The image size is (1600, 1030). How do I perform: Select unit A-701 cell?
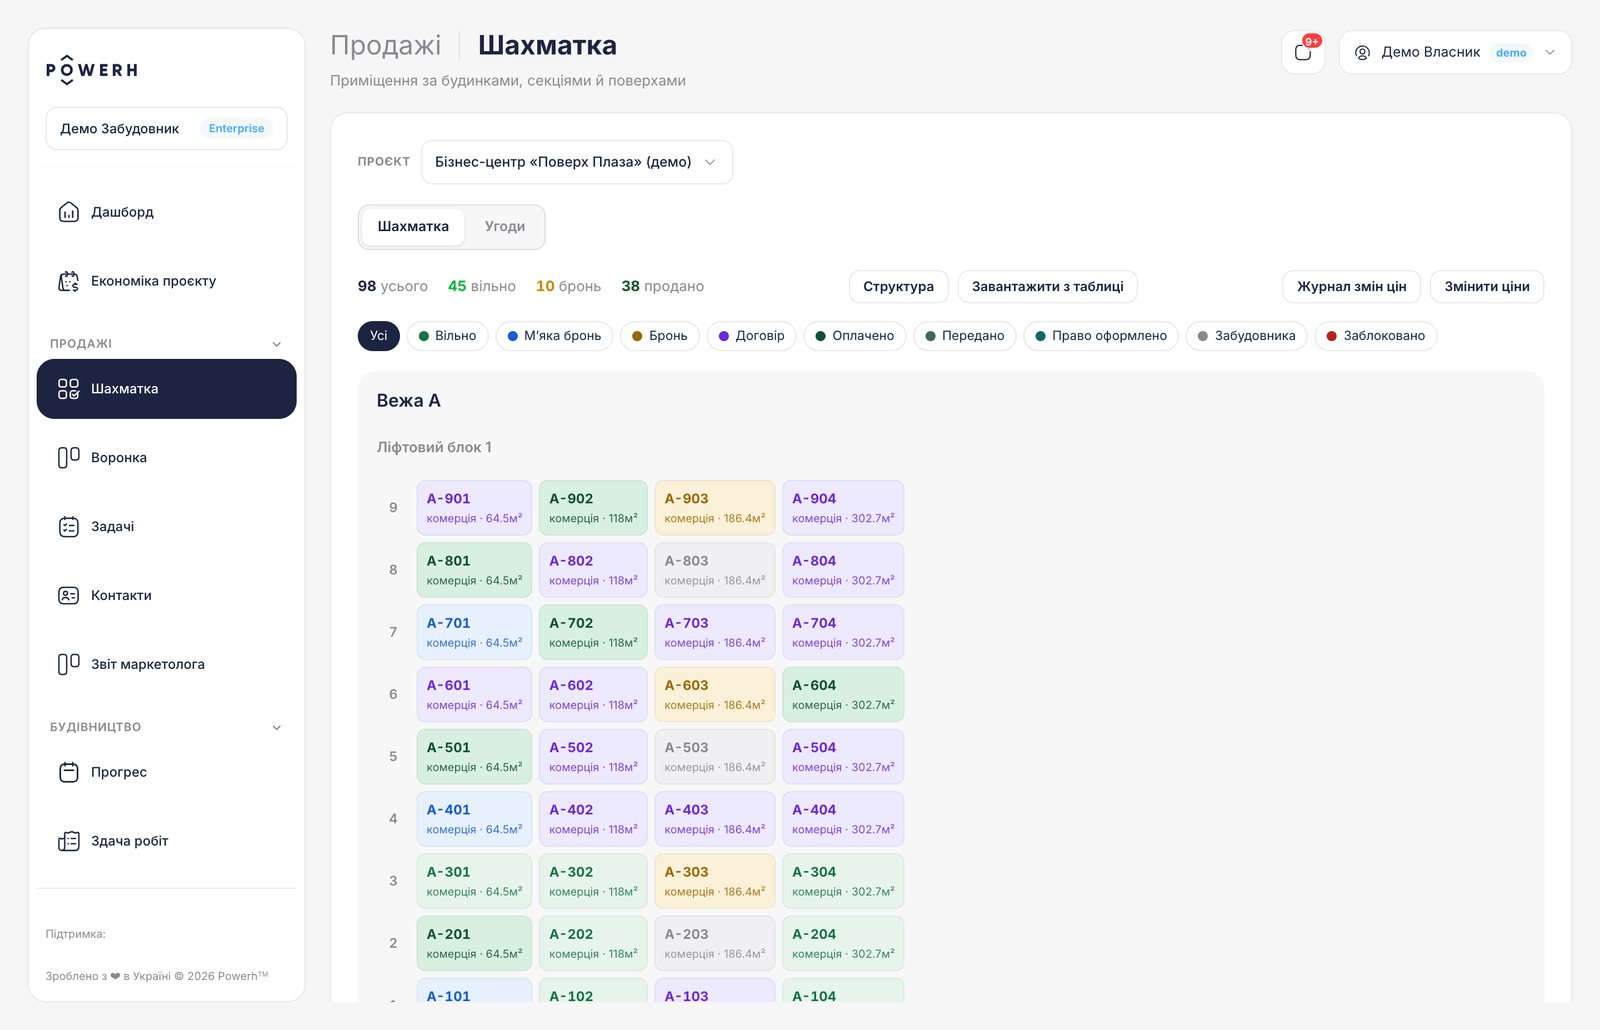point(474,632)
